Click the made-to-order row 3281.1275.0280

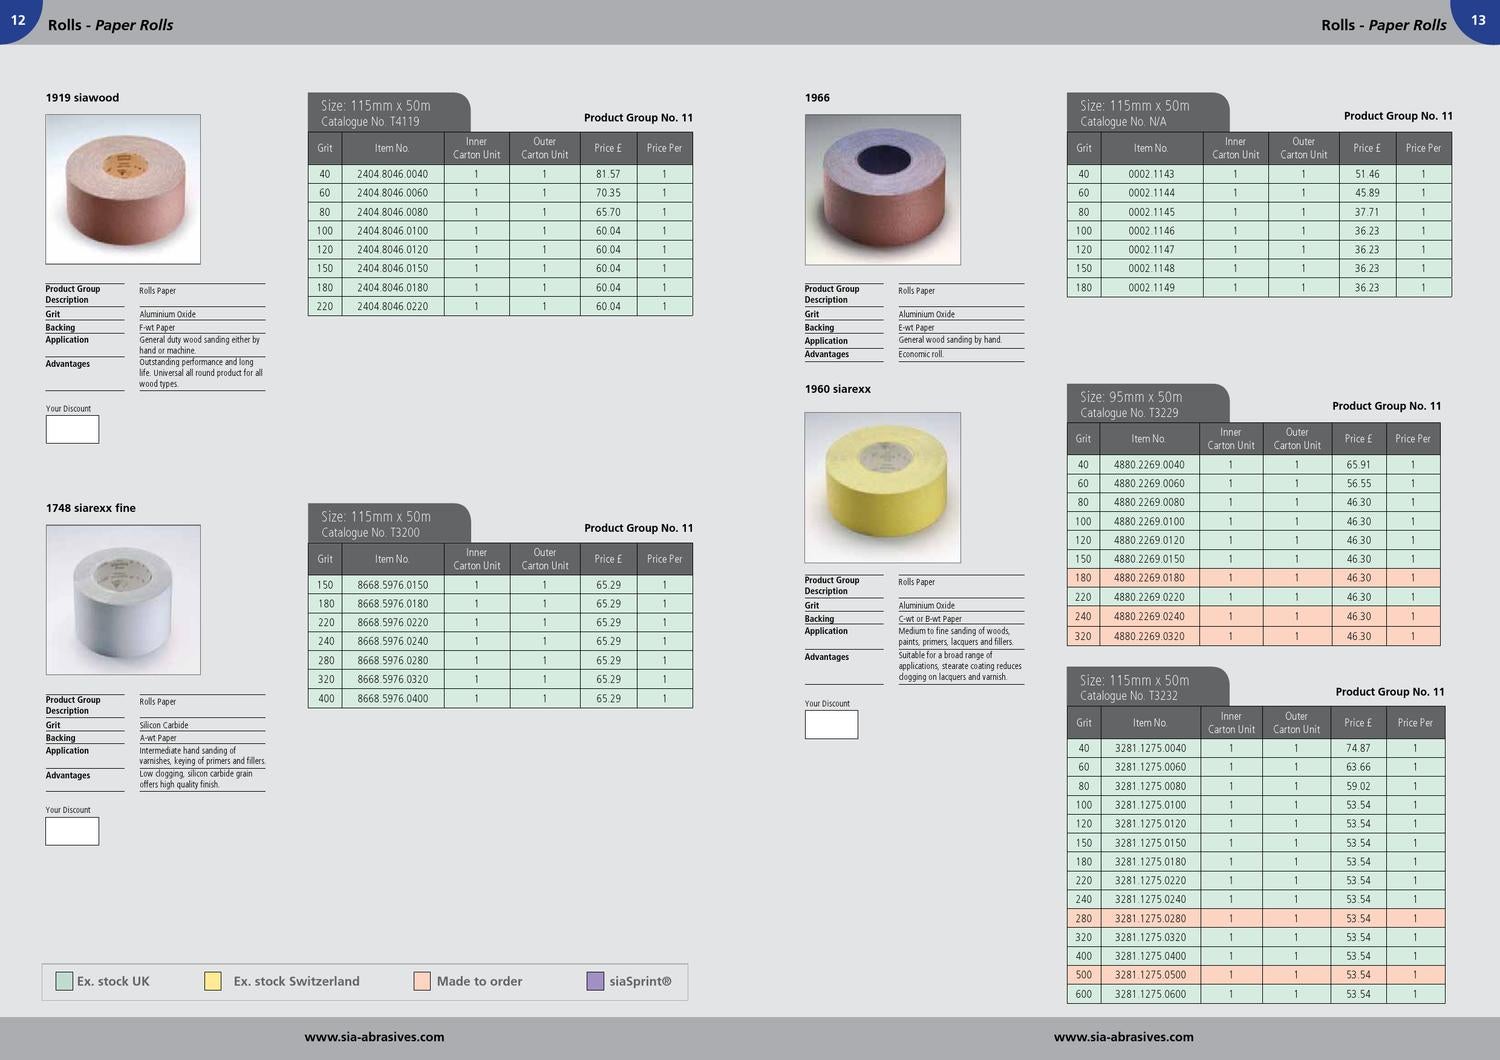tap(1256, 918)
